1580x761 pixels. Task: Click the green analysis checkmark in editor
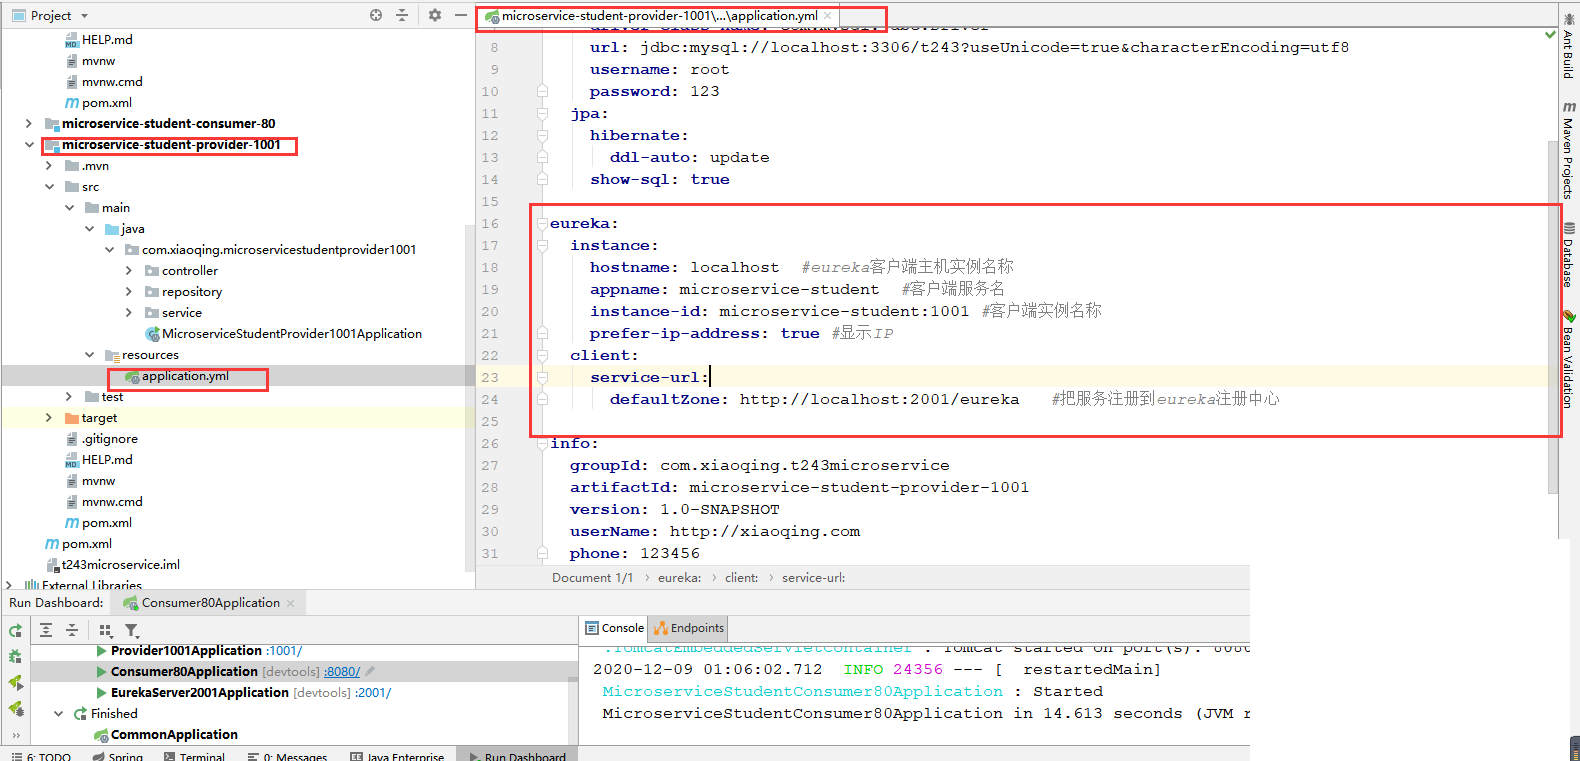tap(1551, 34)
